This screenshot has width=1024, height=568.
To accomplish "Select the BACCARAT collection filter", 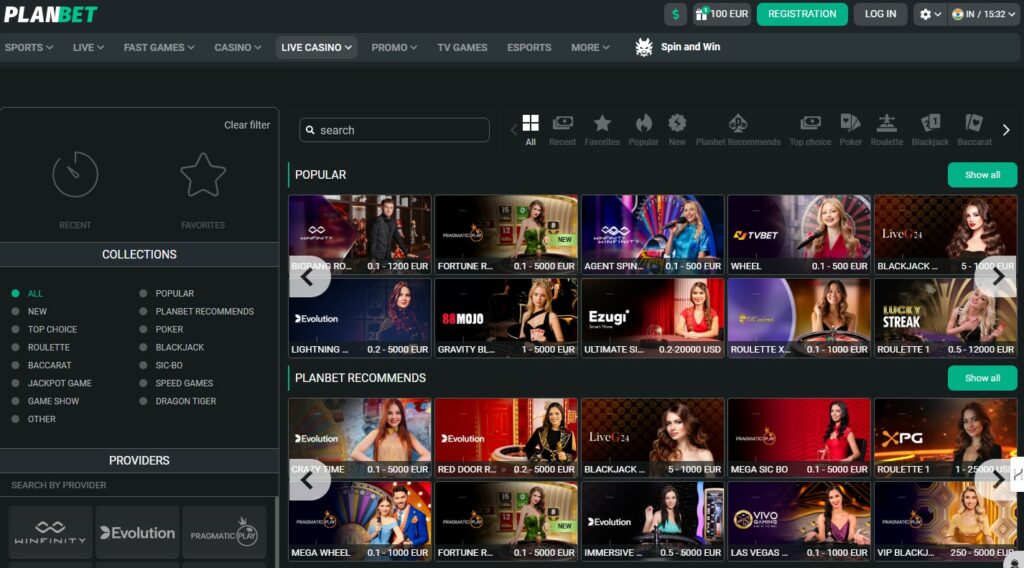I will coord(41,366).
